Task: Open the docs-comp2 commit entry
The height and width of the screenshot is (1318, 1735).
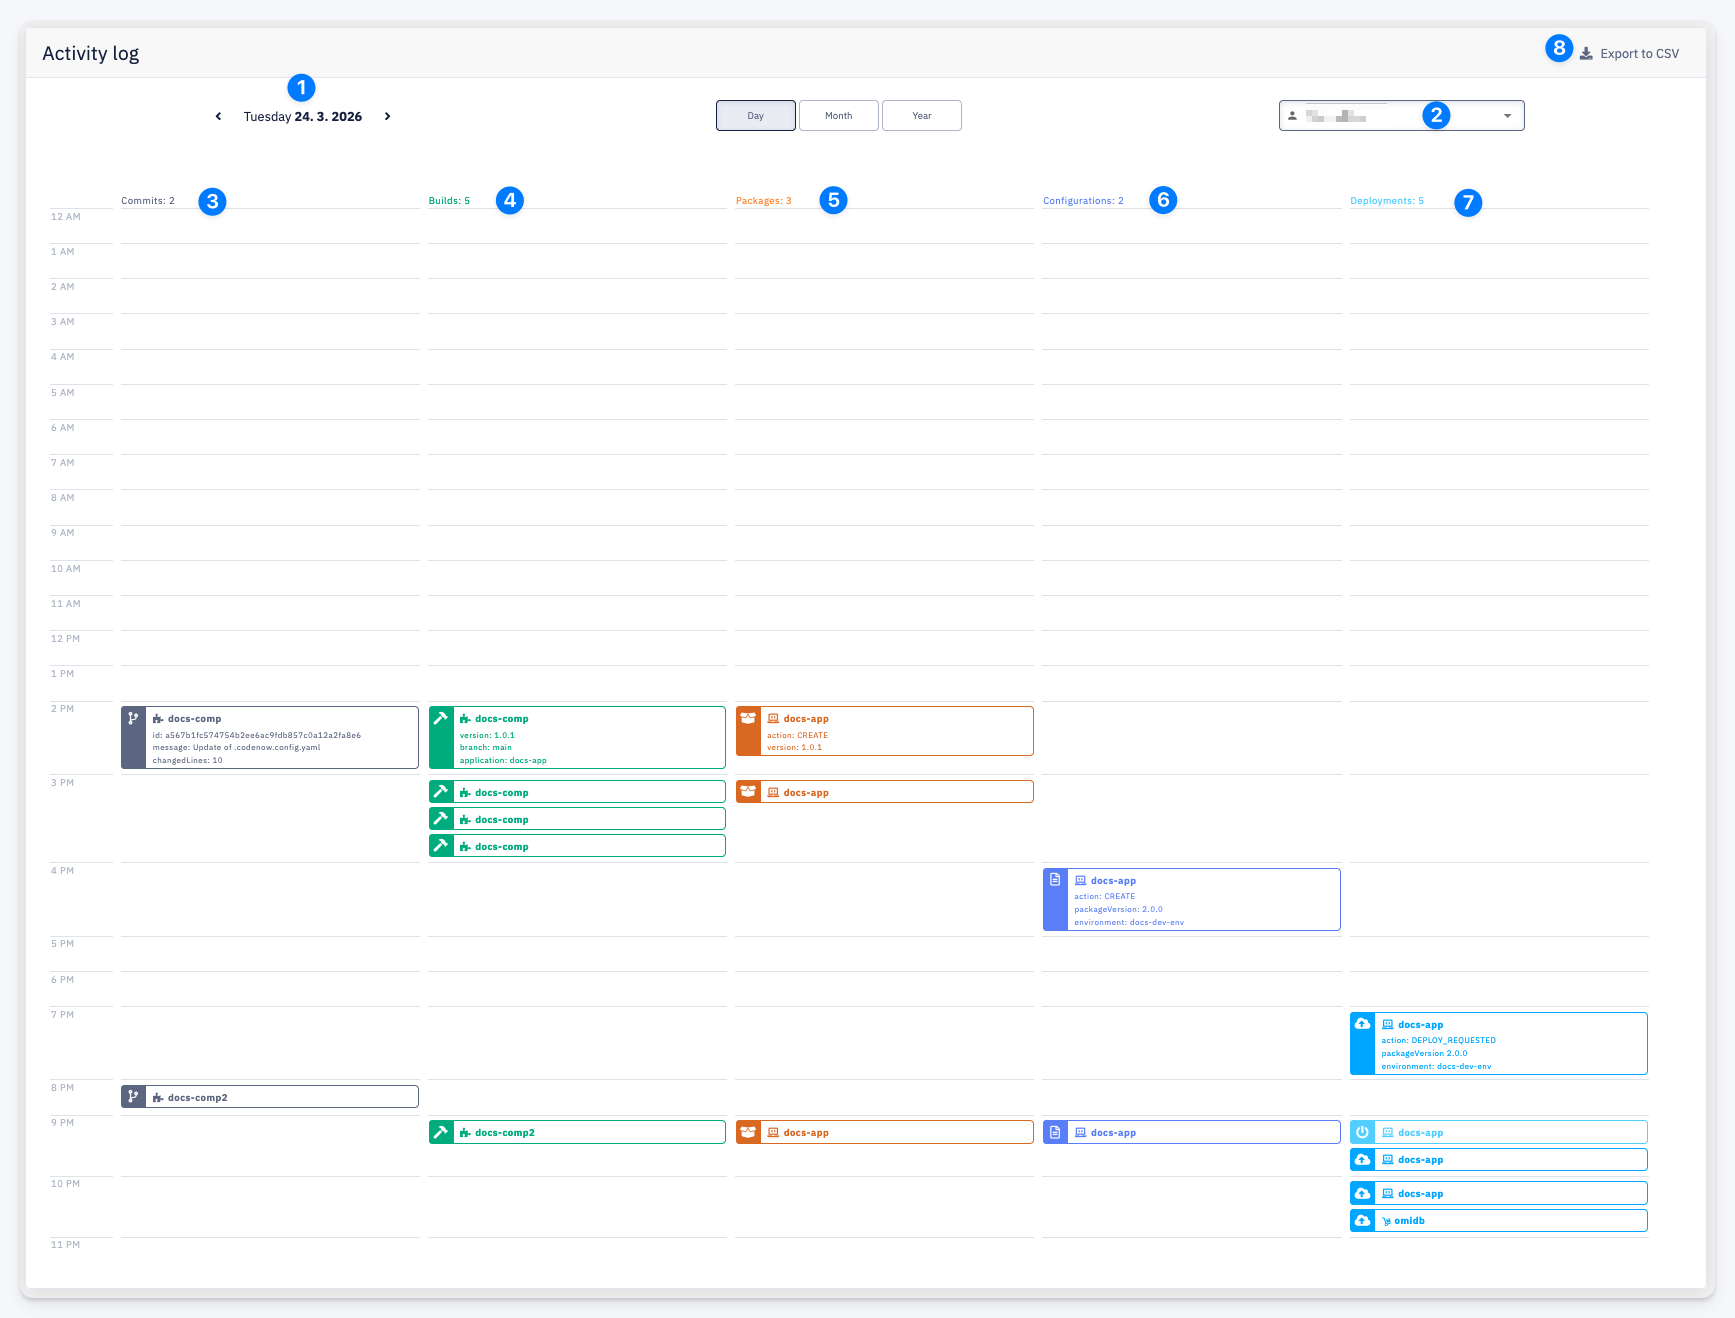Action: click(x=270, y=1097)
